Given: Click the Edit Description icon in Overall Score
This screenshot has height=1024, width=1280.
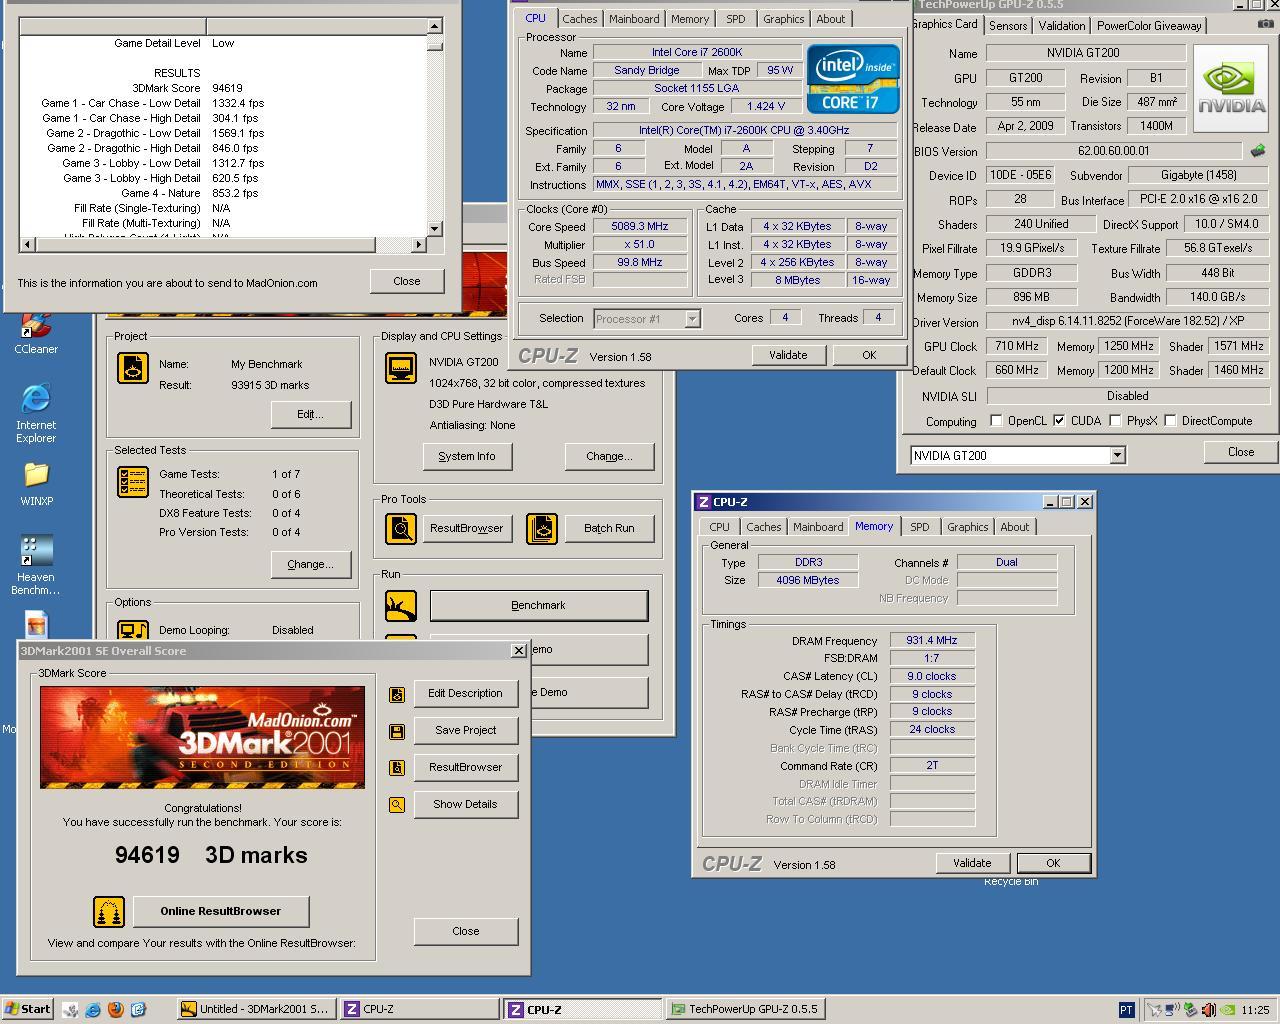Looking at the screenshot, I should click(x=397, y=694).
